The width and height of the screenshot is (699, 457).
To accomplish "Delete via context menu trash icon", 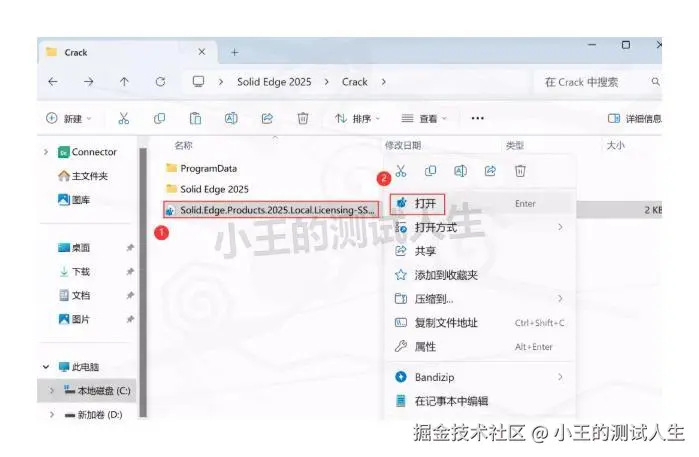I will (520, 171).
